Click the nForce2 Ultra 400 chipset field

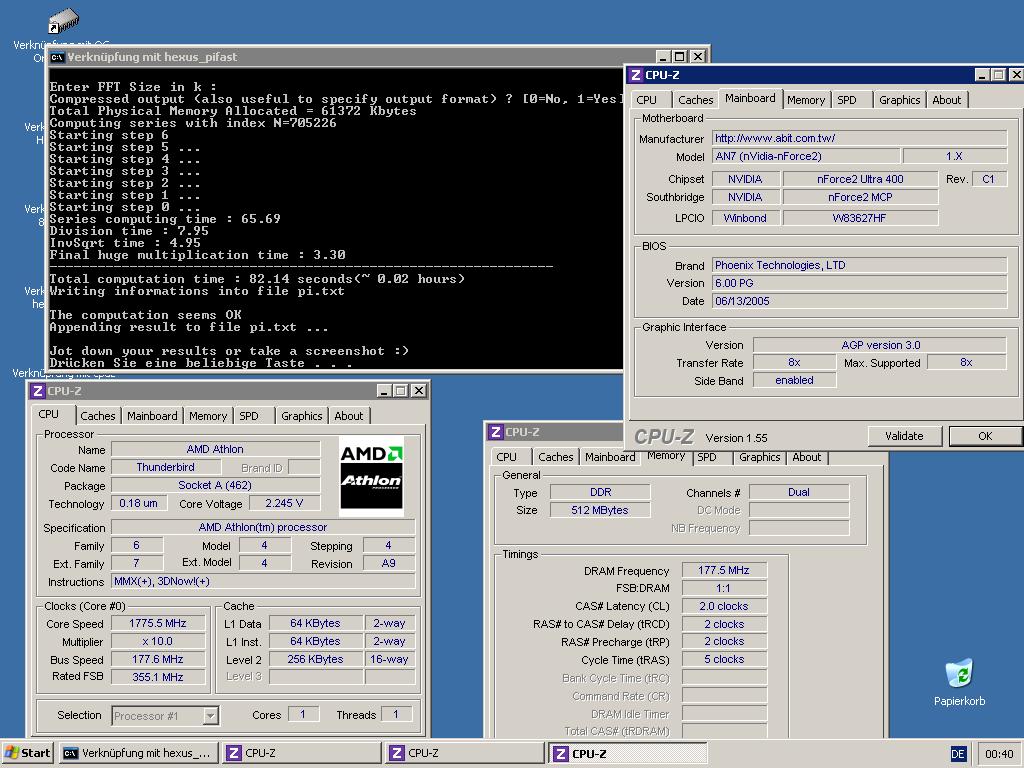pyautogui.click(x=860, y=179)
